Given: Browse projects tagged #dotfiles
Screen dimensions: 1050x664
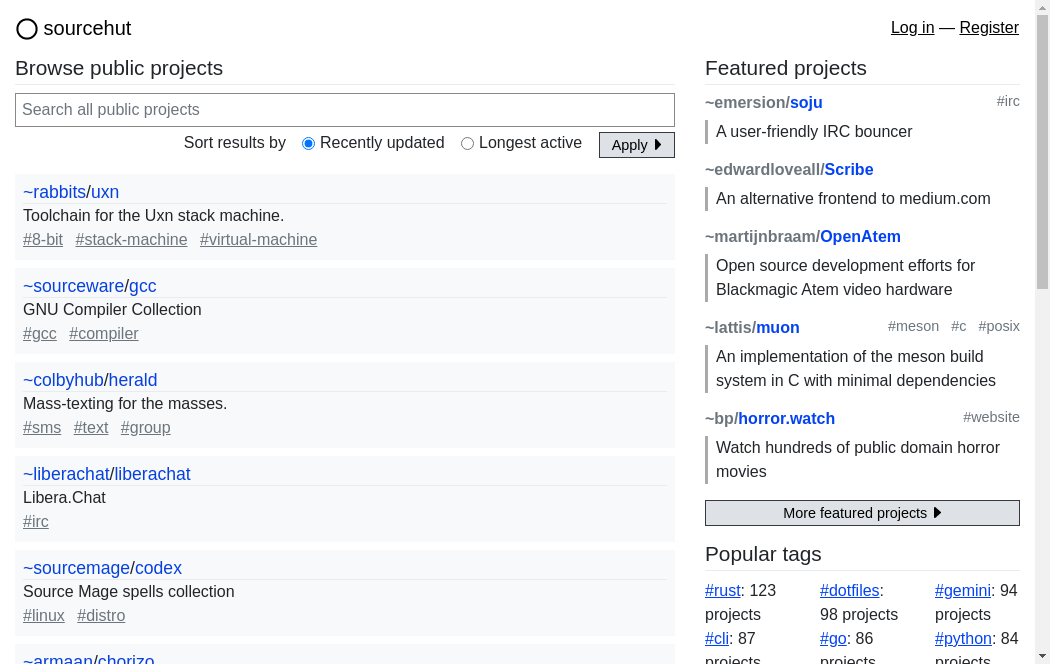Looking at the screenshot, I should tap(849, 591).
